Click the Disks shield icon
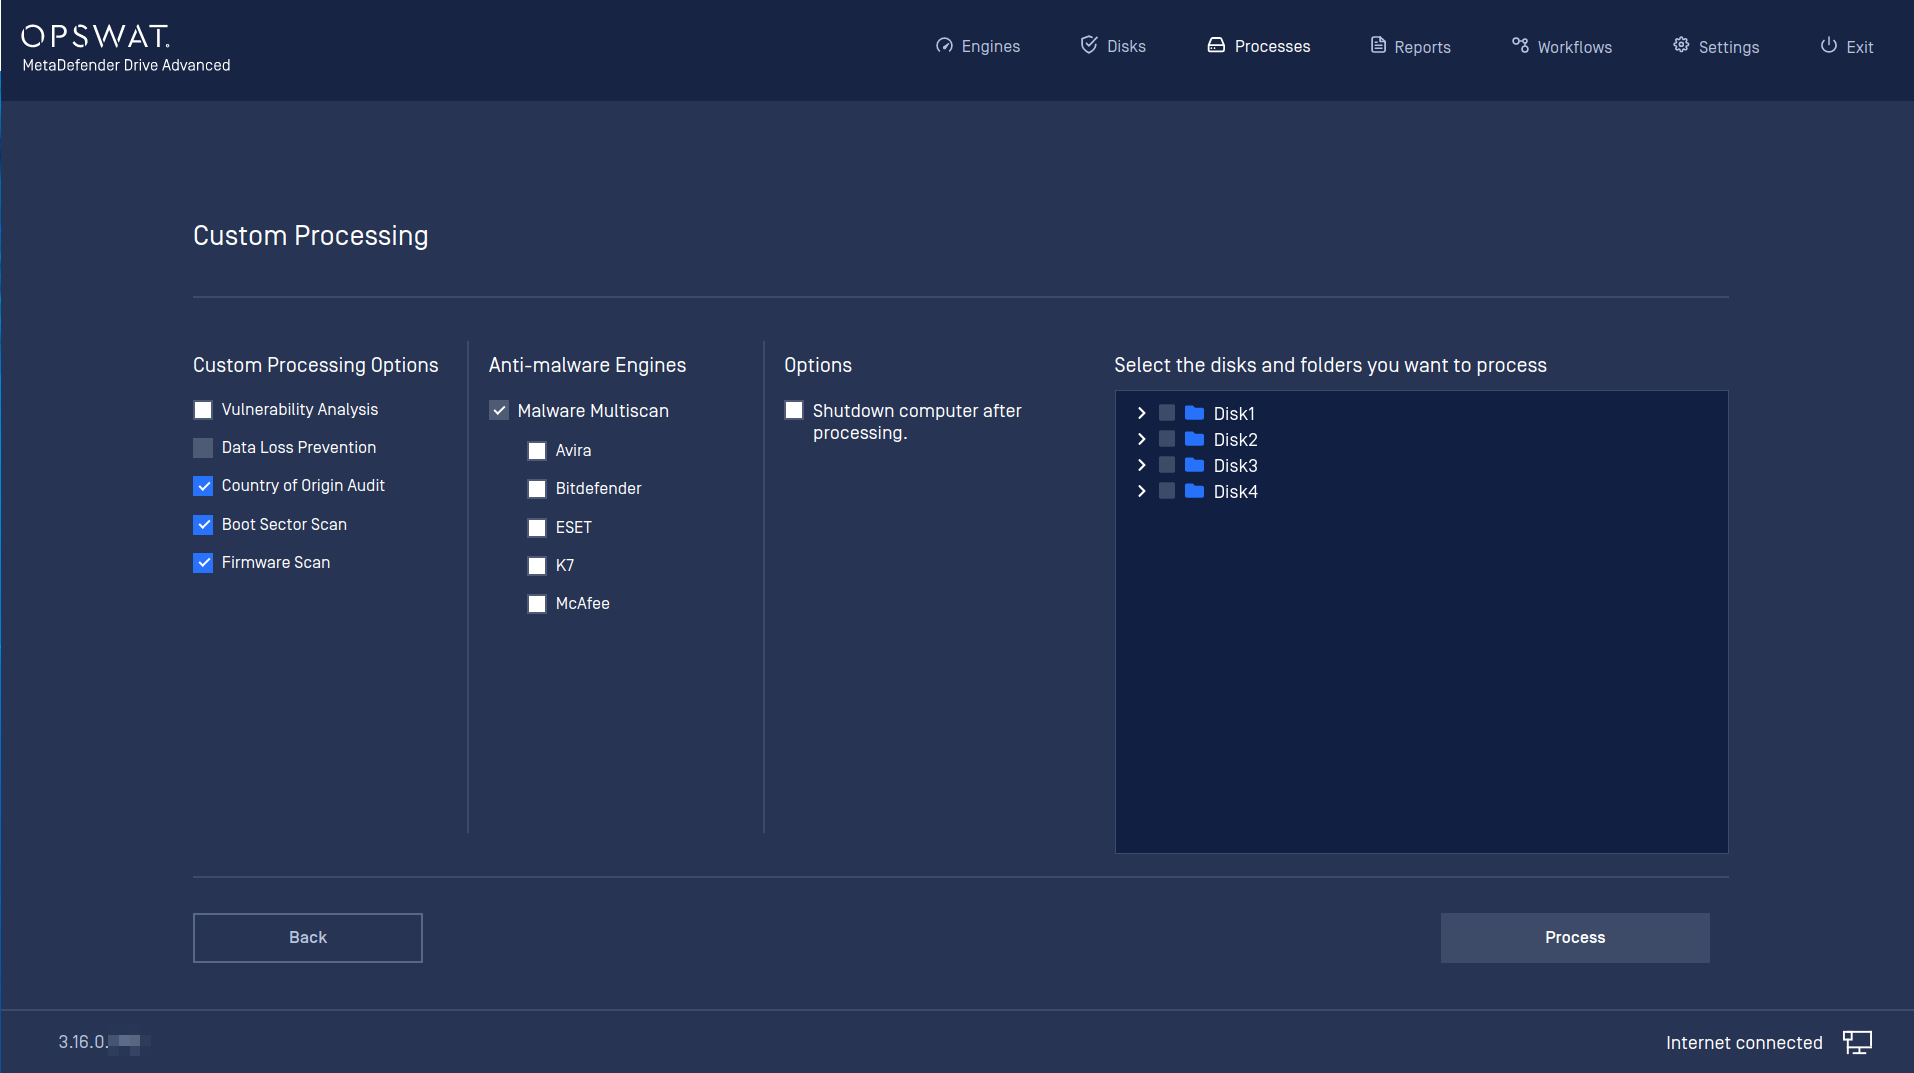 (1089, 45)
